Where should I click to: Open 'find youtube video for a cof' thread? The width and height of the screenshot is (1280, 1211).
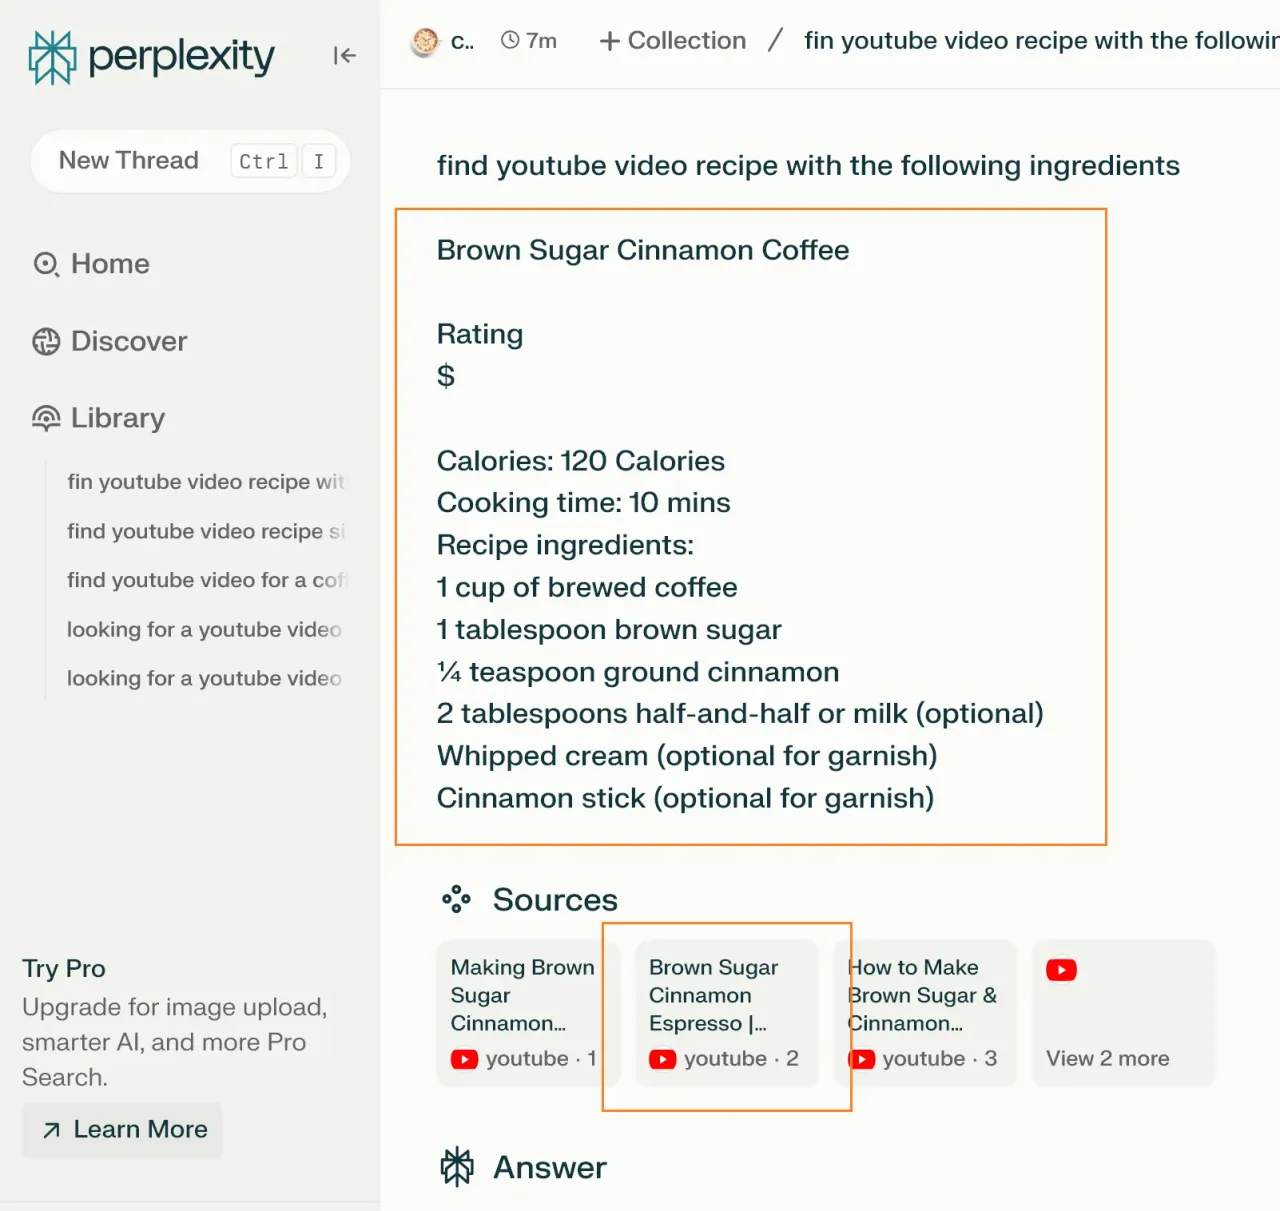tap(205, 580)
